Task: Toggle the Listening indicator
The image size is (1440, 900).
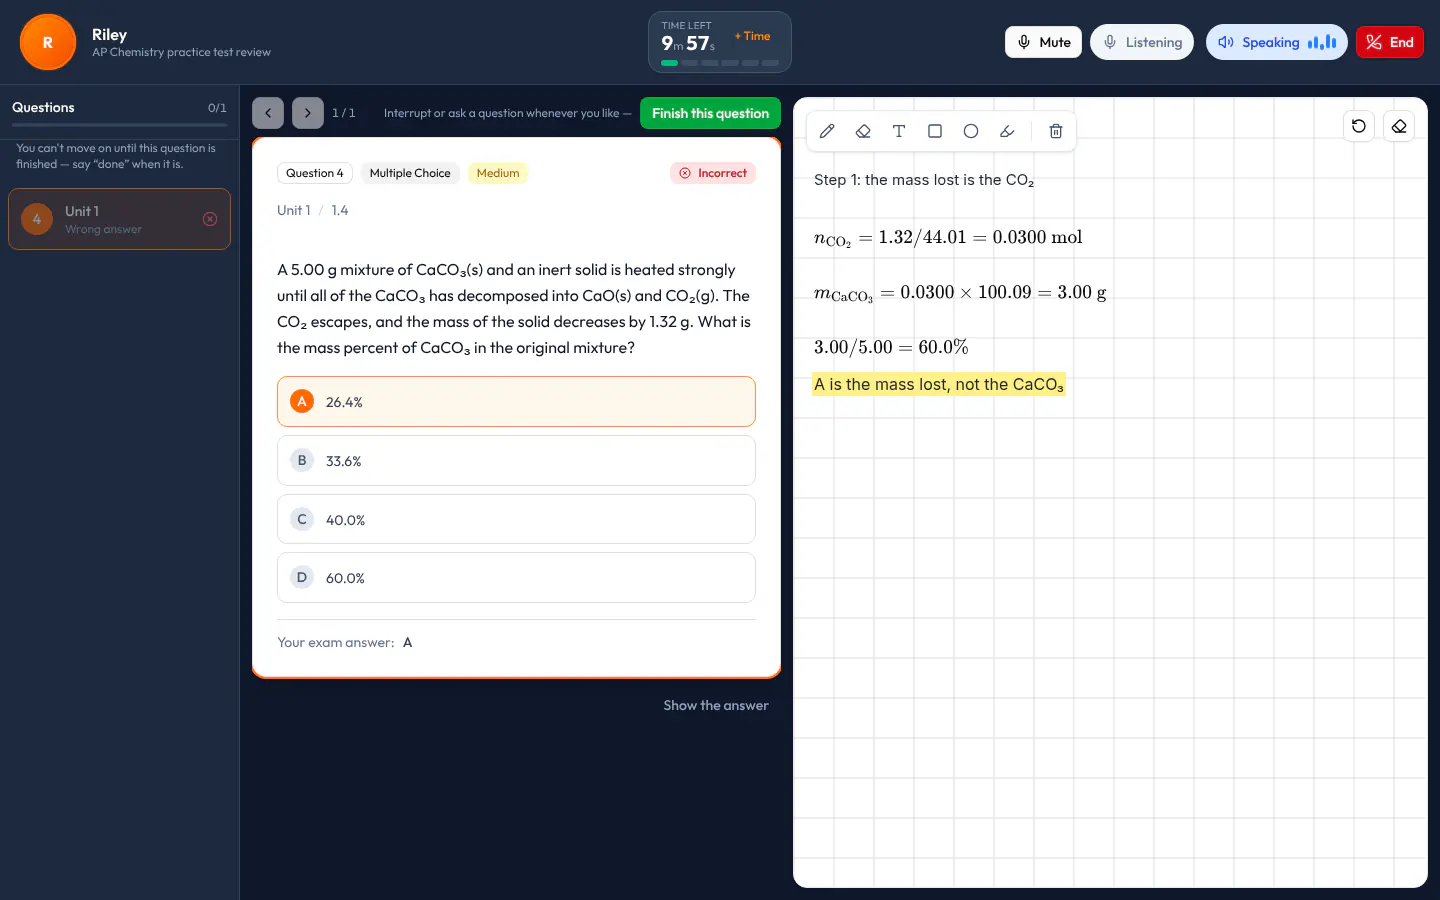Action: pyautogui.click(x=1142, y=42)
